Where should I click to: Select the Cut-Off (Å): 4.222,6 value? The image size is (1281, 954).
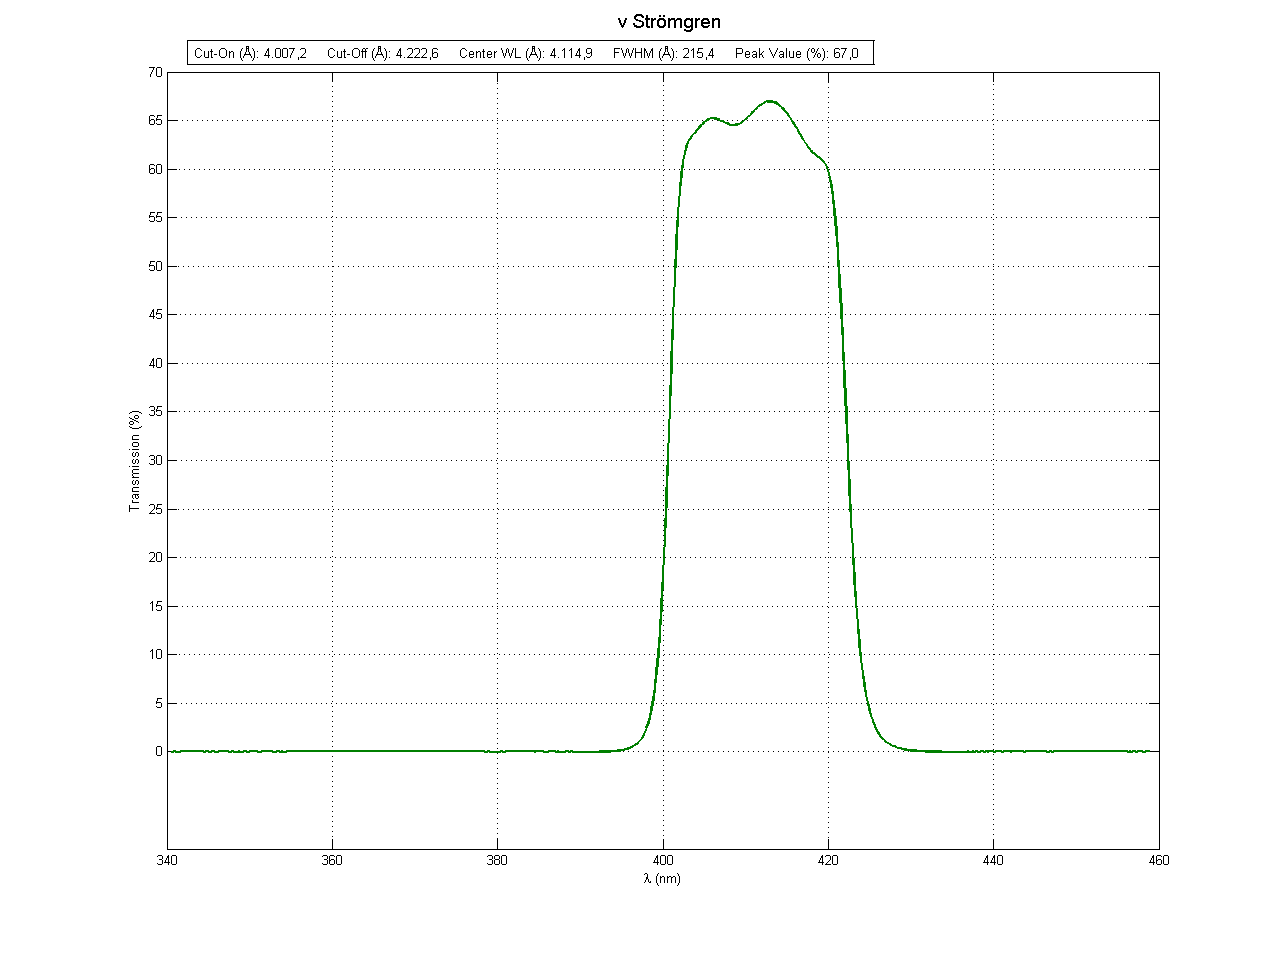[383, 53]
